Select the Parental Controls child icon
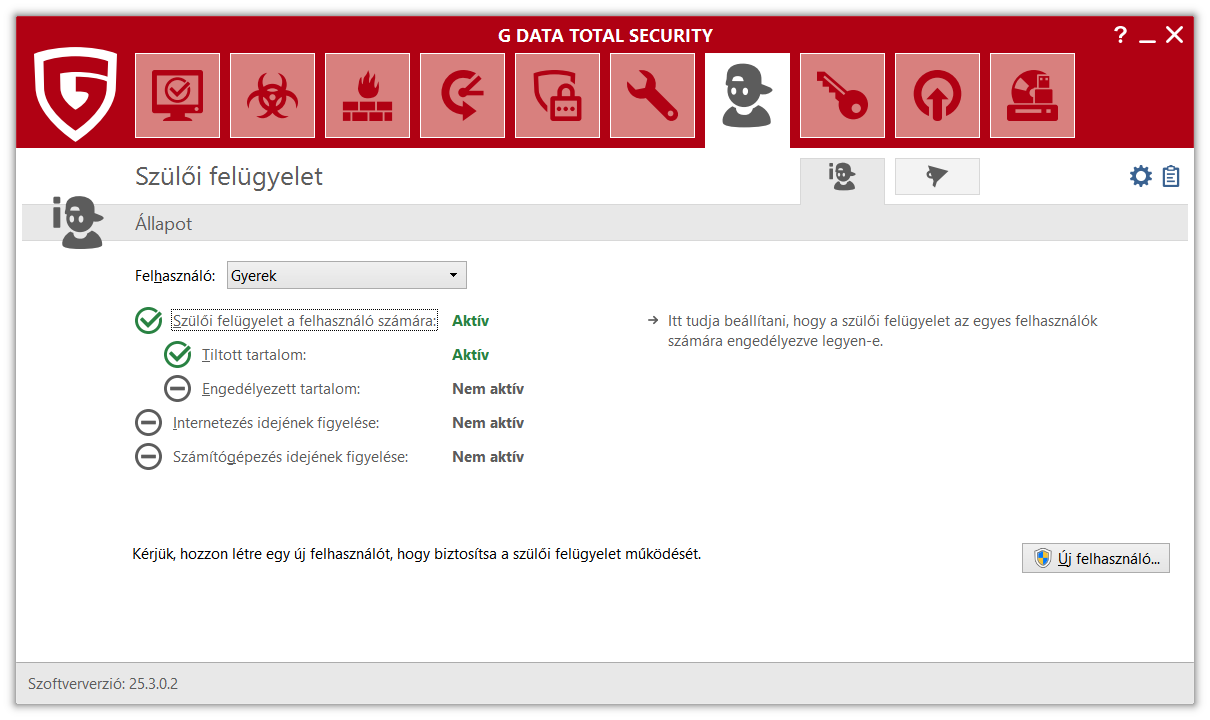Image resolution: width=1210 pixels, height=720 pixels. tap(747, 97)
